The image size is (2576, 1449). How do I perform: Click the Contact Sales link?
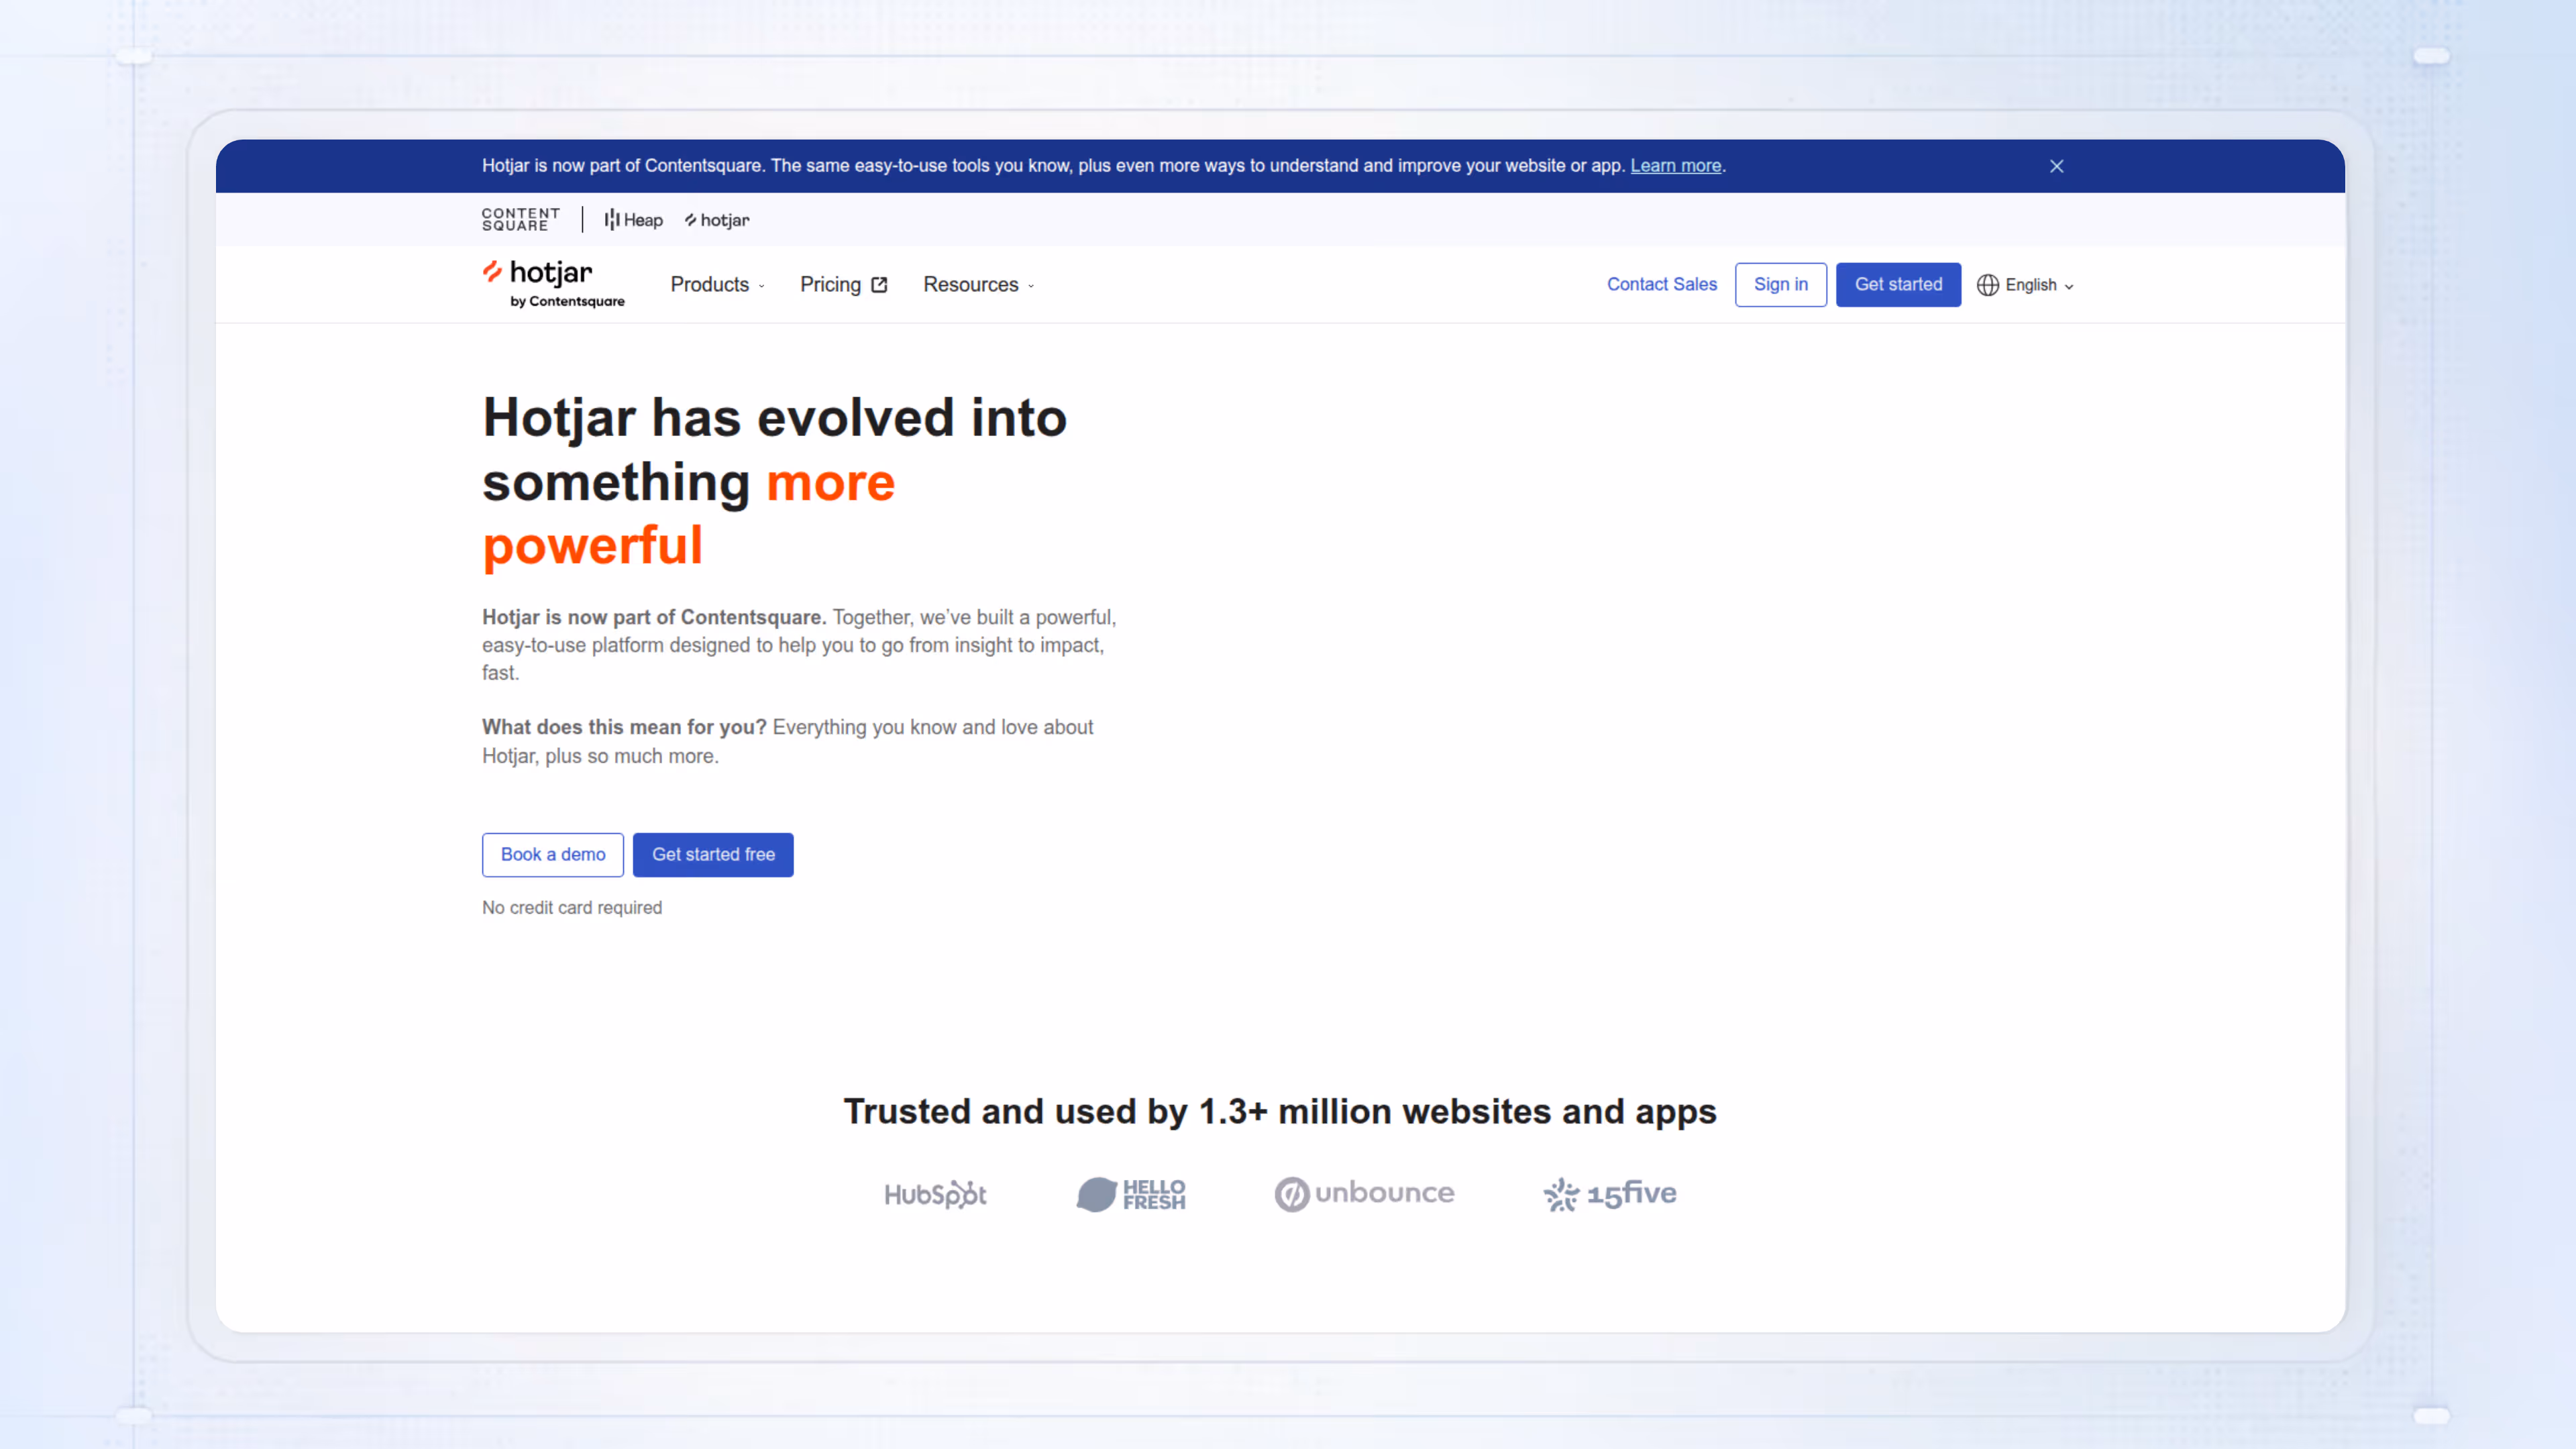point(1661,284)
